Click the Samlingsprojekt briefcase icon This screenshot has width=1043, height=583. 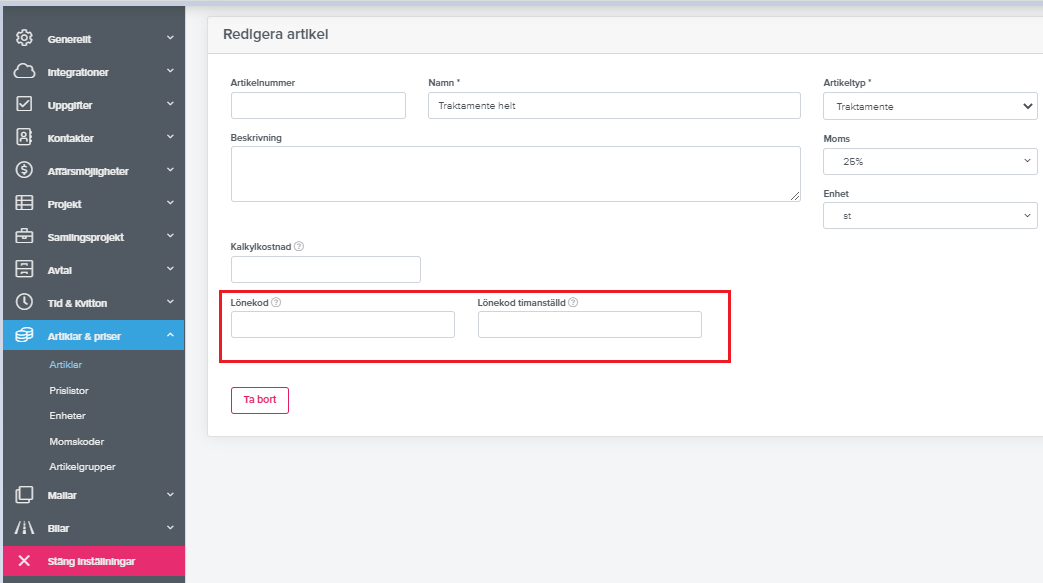25,237
